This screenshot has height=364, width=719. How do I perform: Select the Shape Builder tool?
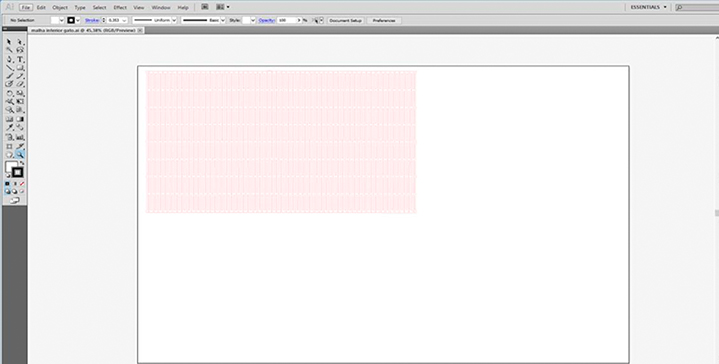(9, 110)
